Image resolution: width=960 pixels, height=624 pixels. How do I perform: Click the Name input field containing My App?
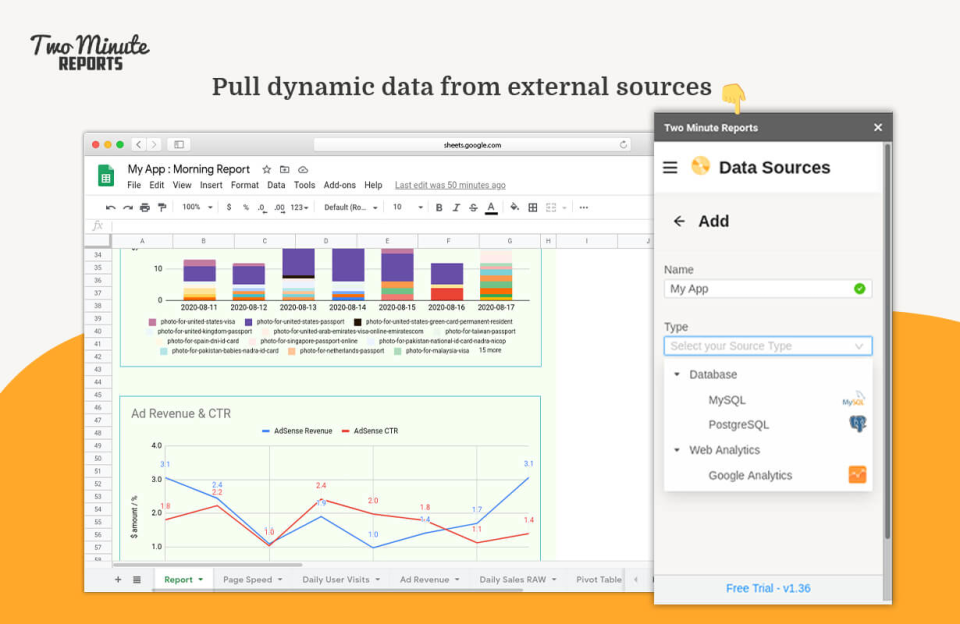[768, 288]
